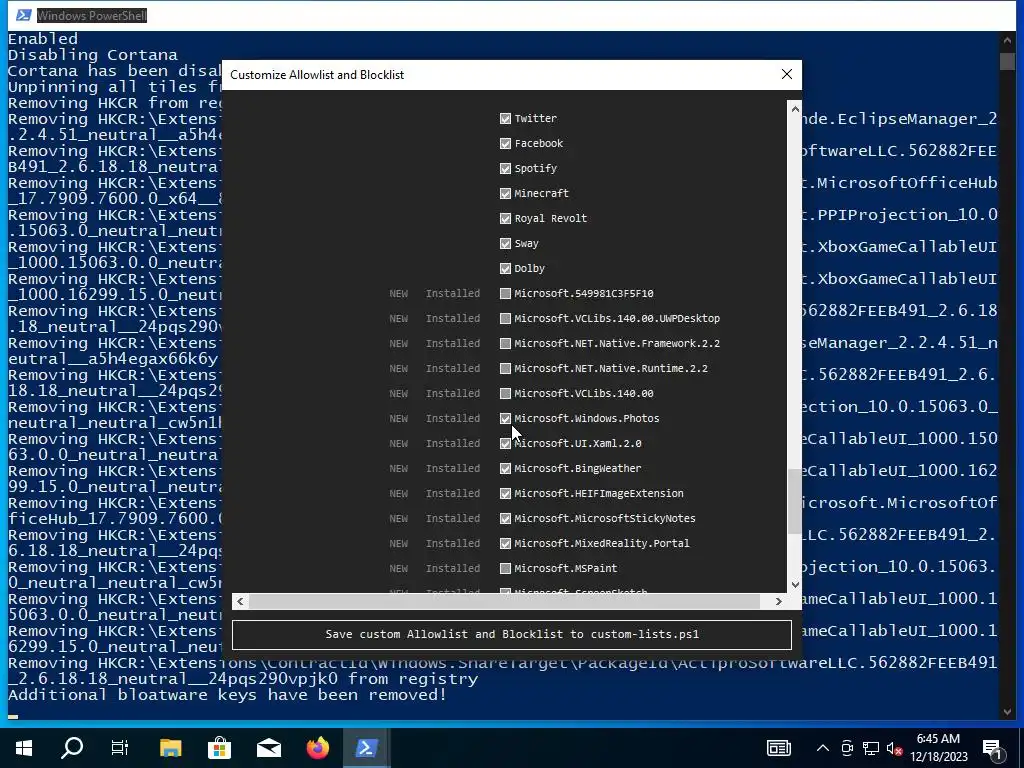
Task: Click the Meet Now tray icon
Action: point(847,748)
